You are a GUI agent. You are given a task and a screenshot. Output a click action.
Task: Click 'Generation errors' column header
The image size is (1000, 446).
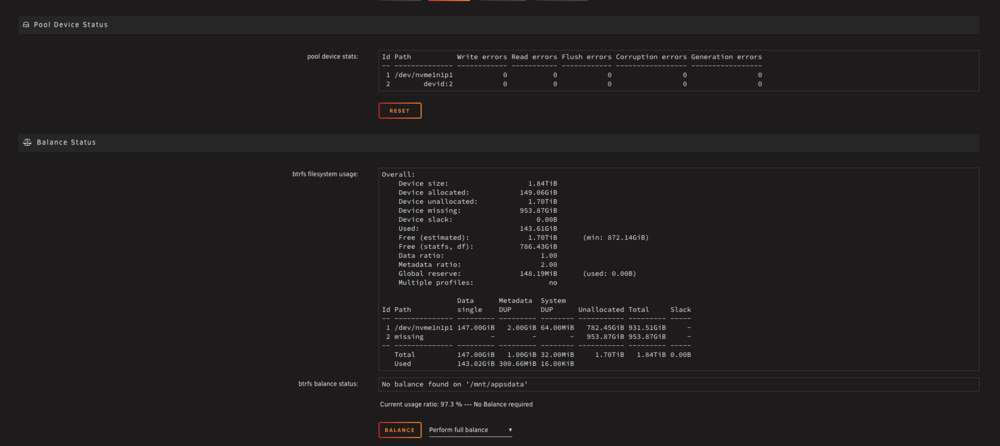726,57
